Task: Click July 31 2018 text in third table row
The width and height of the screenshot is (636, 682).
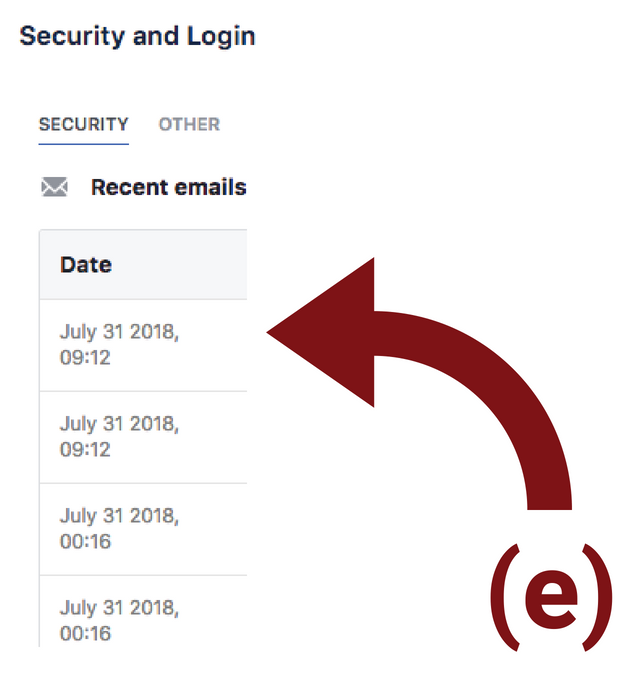Action: click(119, 516)
